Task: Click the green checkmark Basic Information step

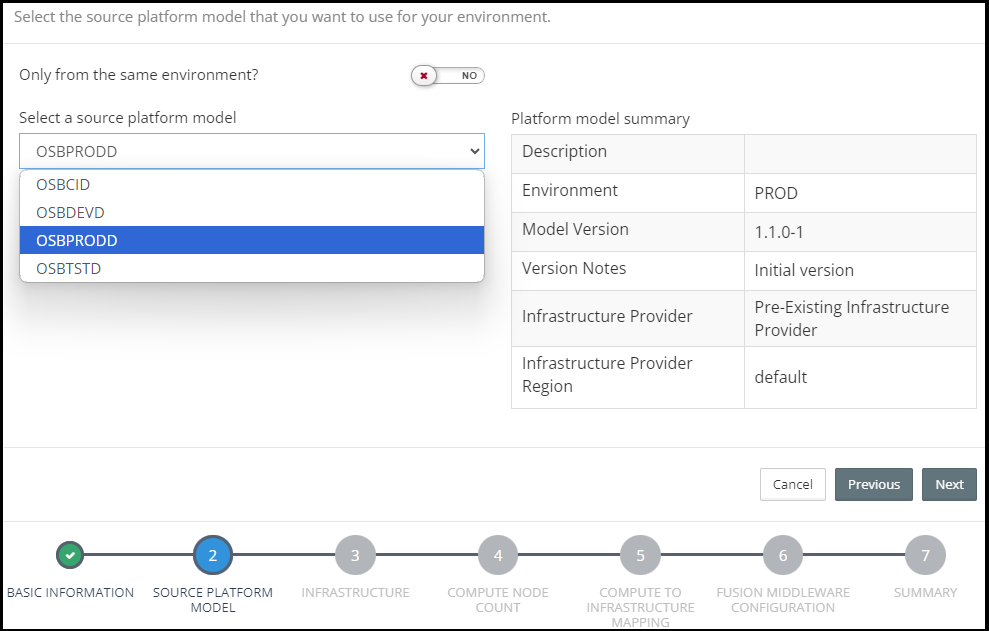Action: [x=70, y=555]
